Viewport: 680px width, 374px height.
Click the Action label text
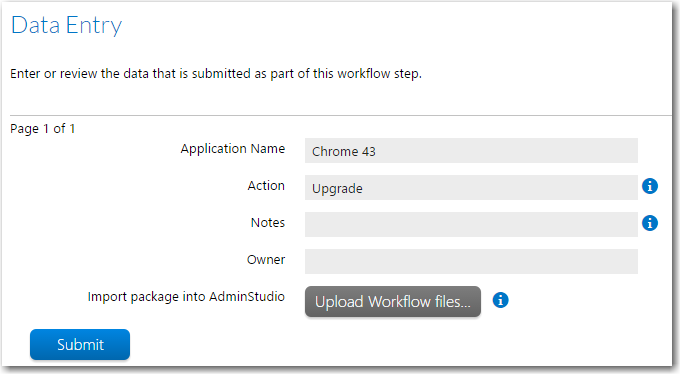pyautogui.click(x=266, y=185)
